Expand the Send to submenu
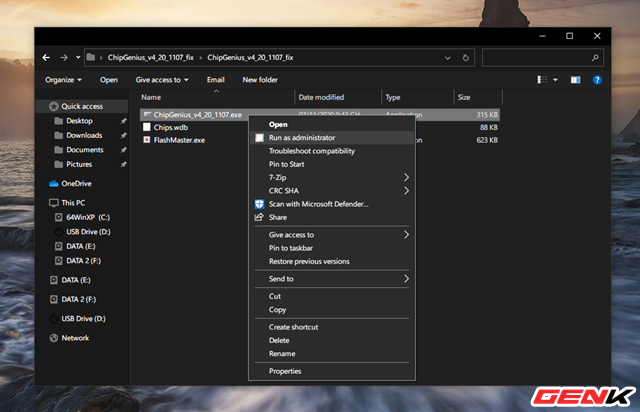This screenshot has width=640, height=412. [x=331, y=279]
